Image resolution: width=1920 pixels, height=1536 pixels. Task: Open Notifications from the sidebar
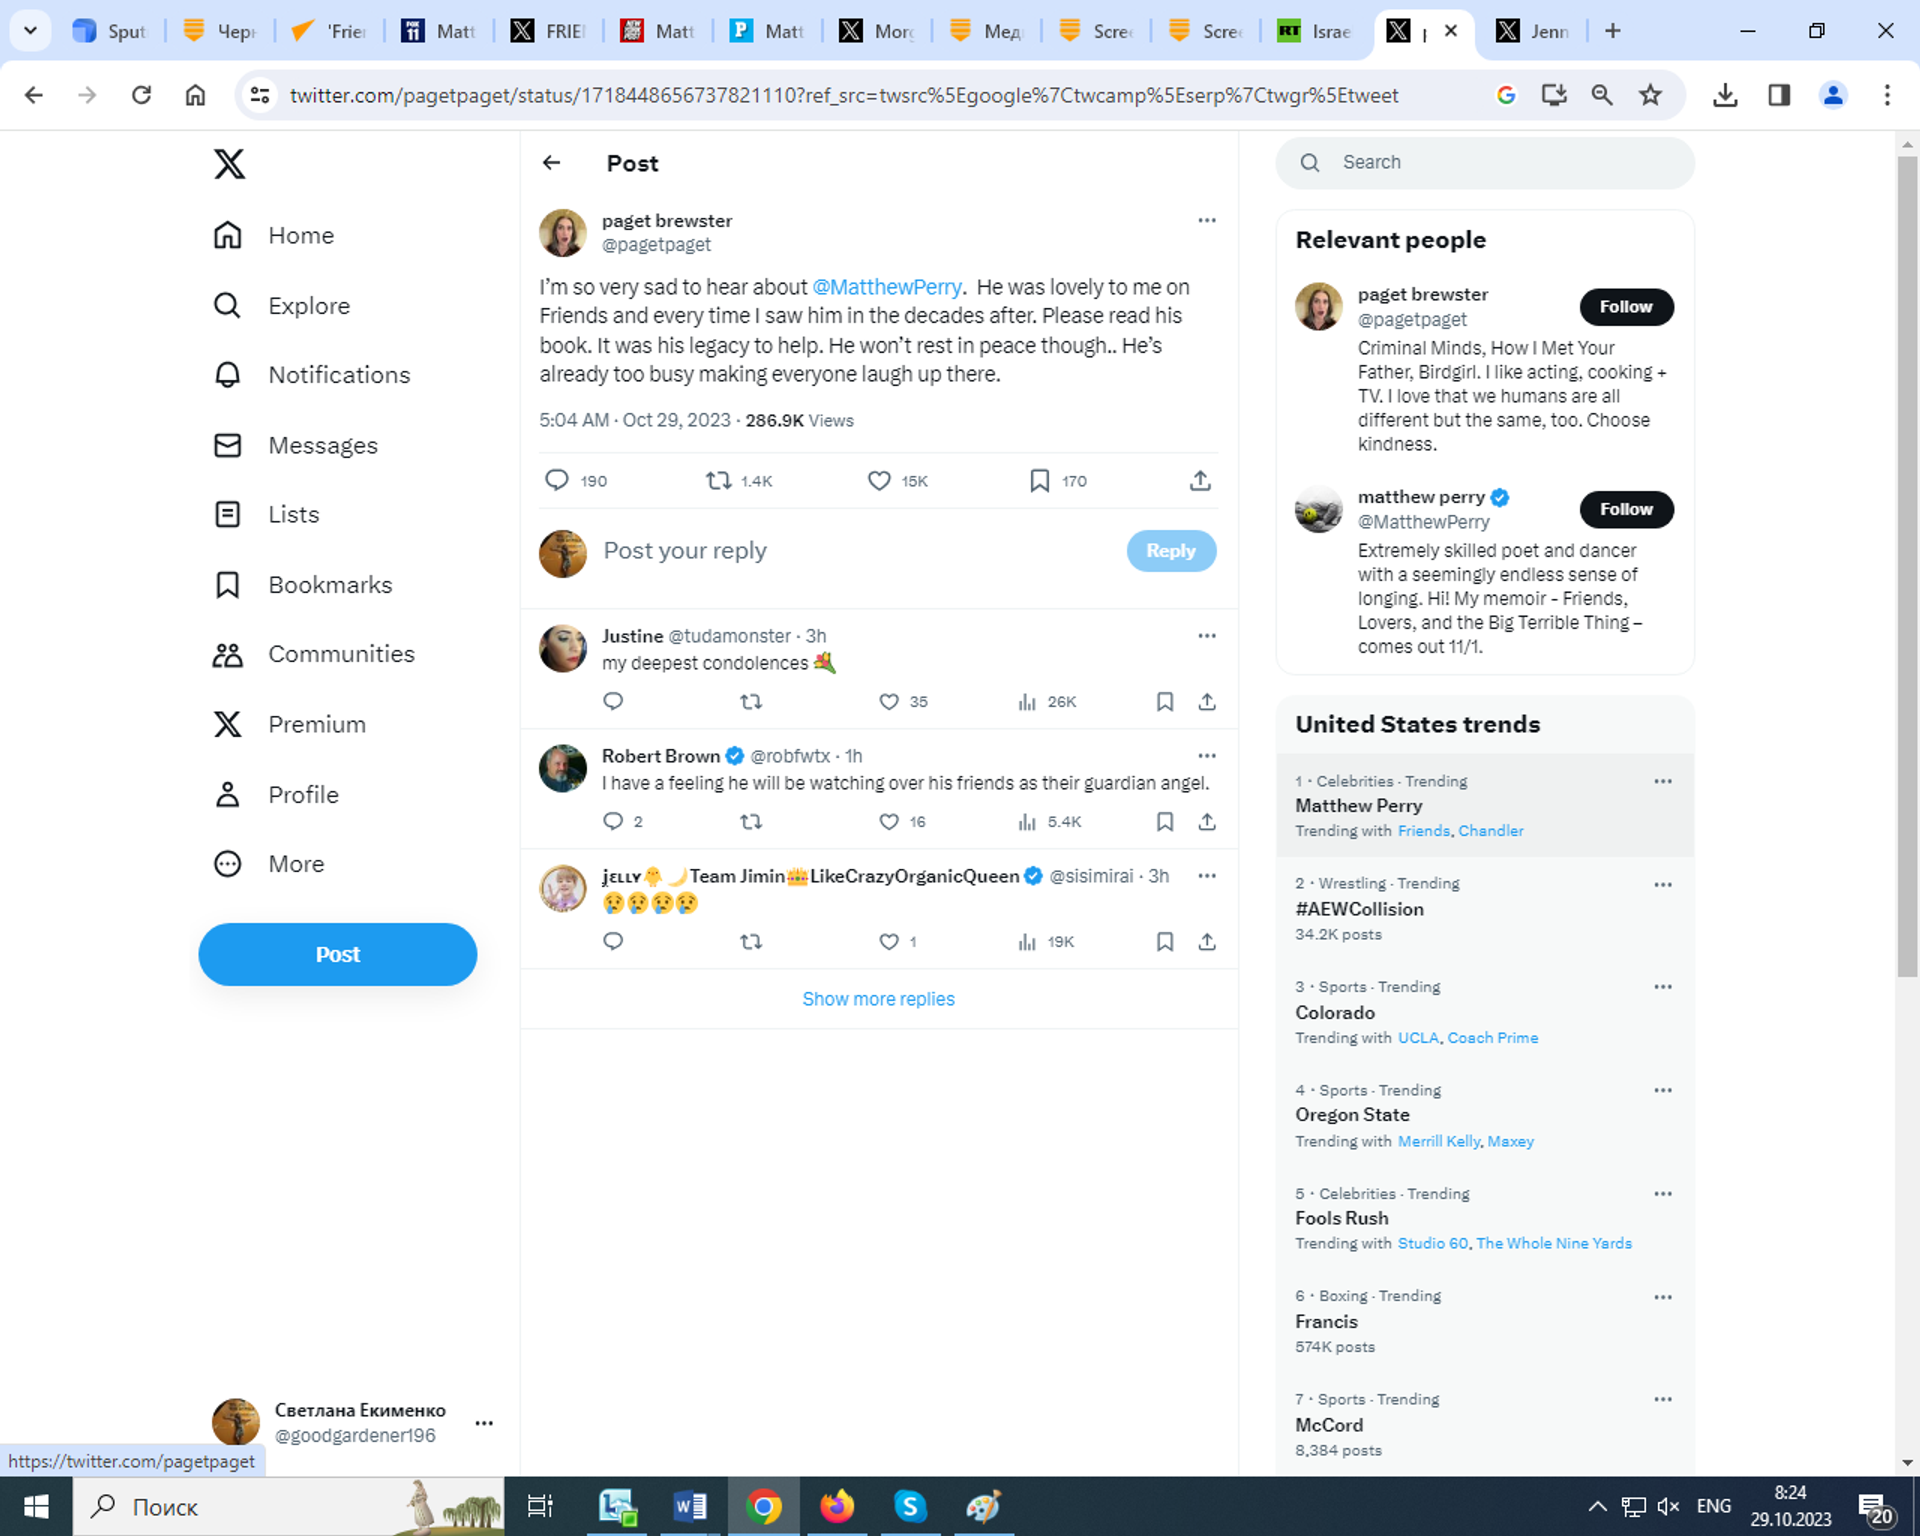(x=312, y=375)
